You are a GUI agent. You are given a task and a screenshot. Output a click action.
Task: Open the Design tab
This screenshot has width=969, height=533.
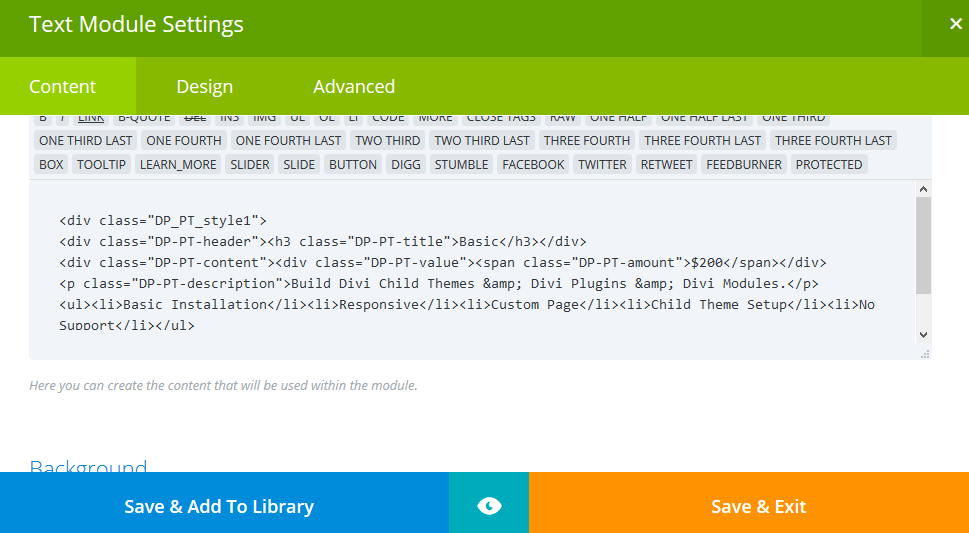coord(205,86)
